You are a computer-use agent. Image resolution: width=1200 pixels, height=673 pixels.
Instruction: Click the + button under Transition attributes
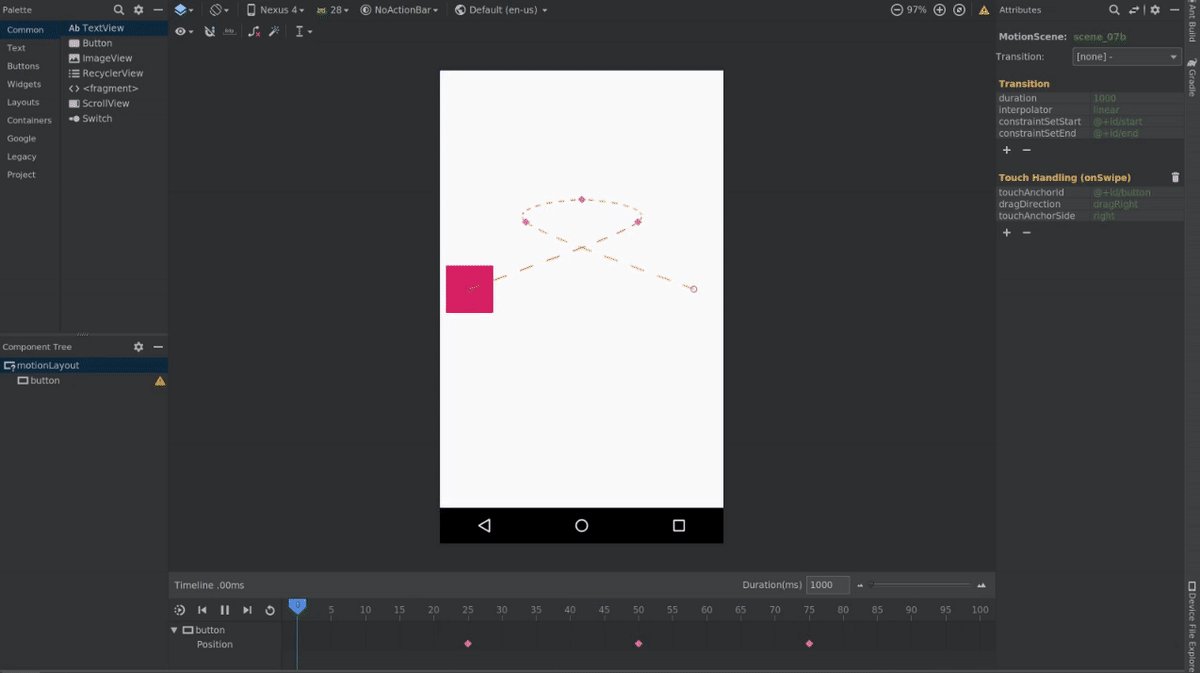tap(1006, 150)
